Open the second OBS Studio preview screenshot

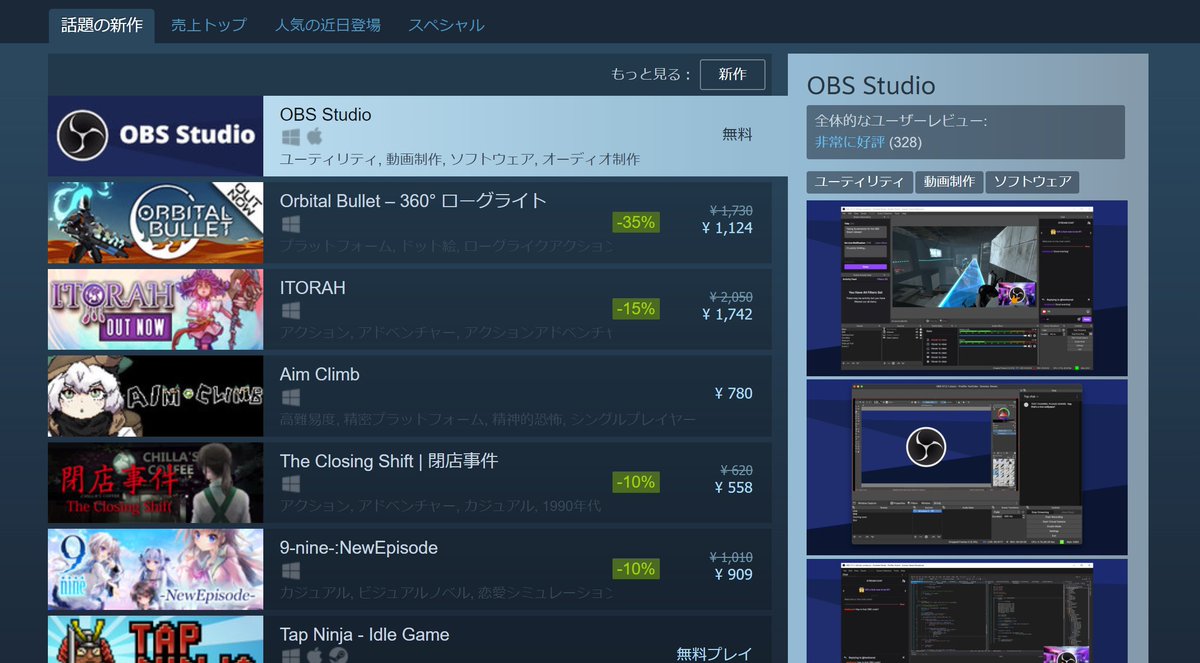967,468
